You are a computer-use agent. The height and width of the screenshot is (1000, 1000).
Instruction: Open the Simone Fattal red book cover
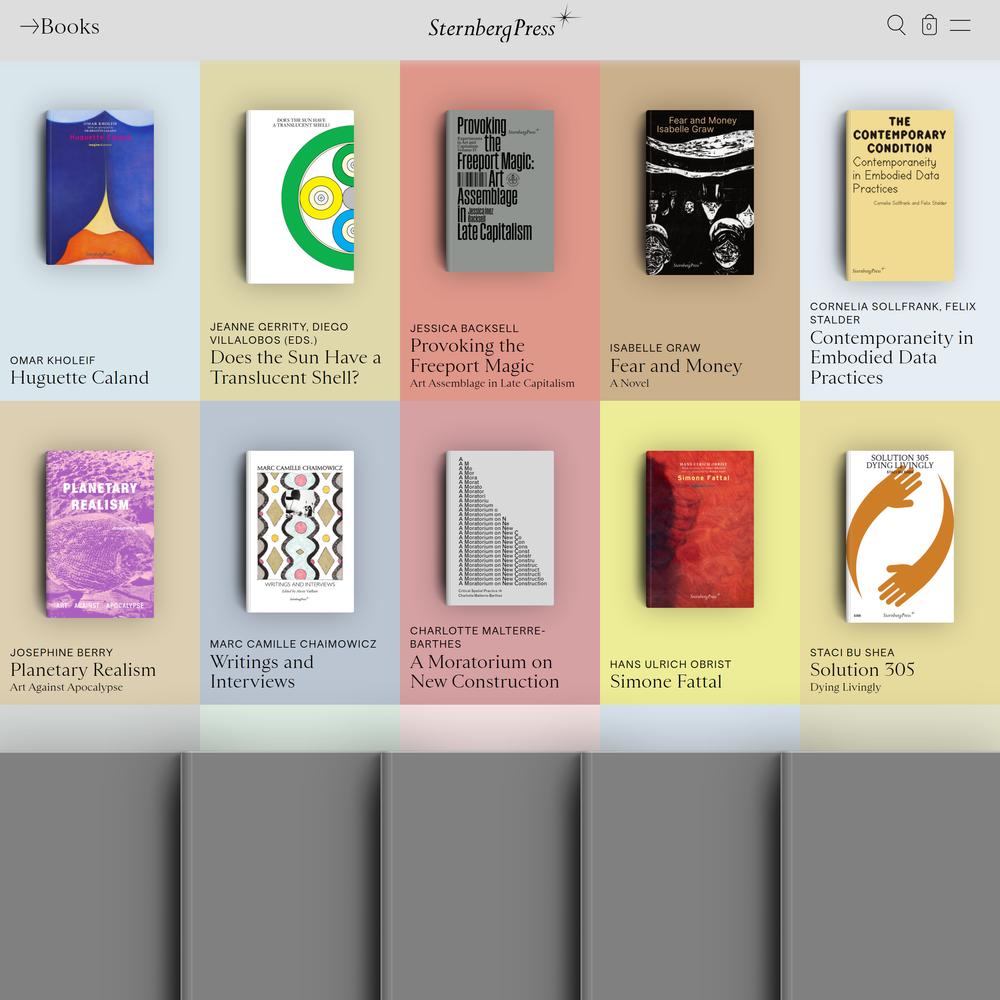pyautogui.click(x=700, y=529)
